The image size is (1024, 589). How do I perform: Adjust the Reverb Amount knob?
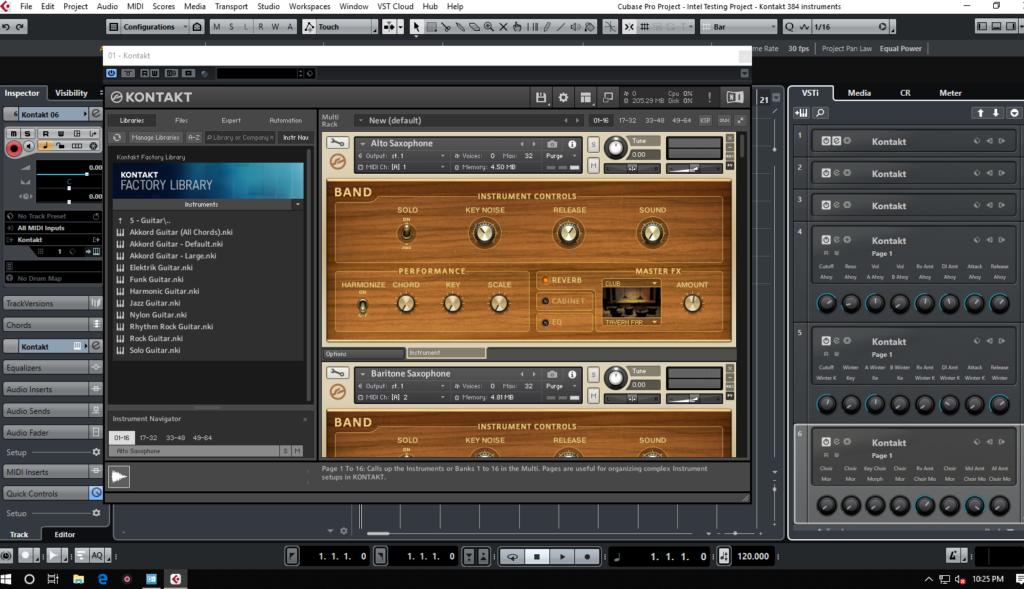(x=692, y=303)
